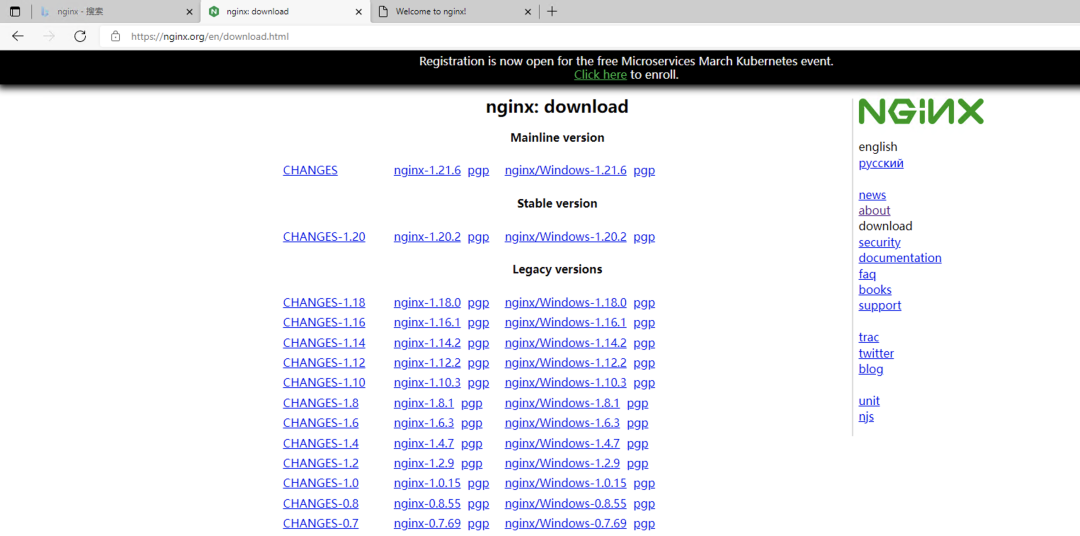Click the lock icon in address bar
Image resolution: width=1080 pixels, height=536 pixels.
click(116, 36)
